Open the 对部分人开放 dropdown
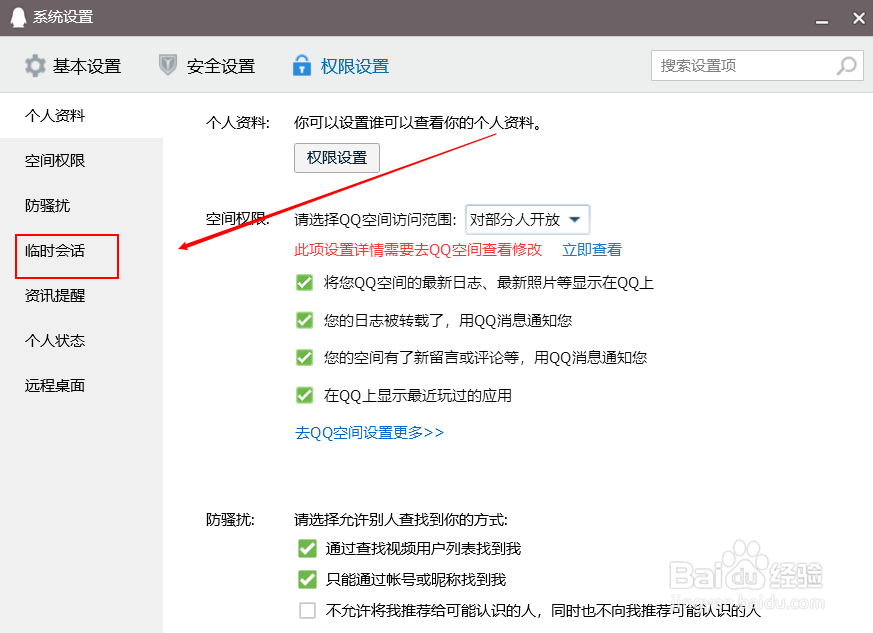873x633 pixels. click(x=527, y=219)
